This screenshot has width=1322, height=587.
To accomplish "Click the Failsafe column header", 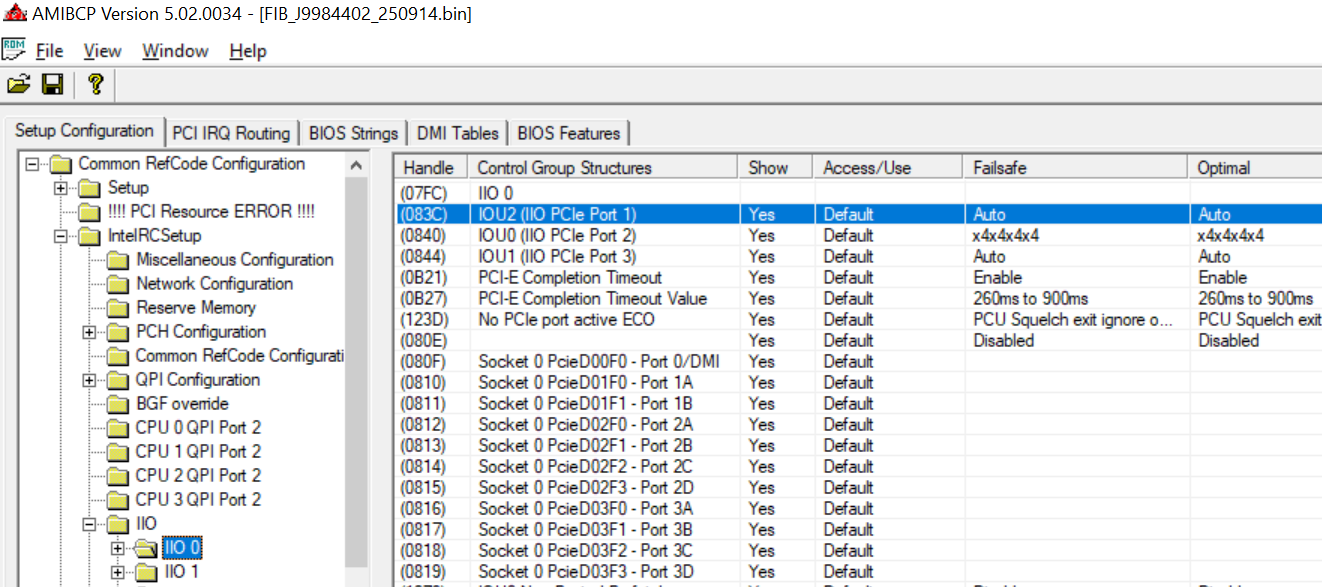I will [1076, 168].
